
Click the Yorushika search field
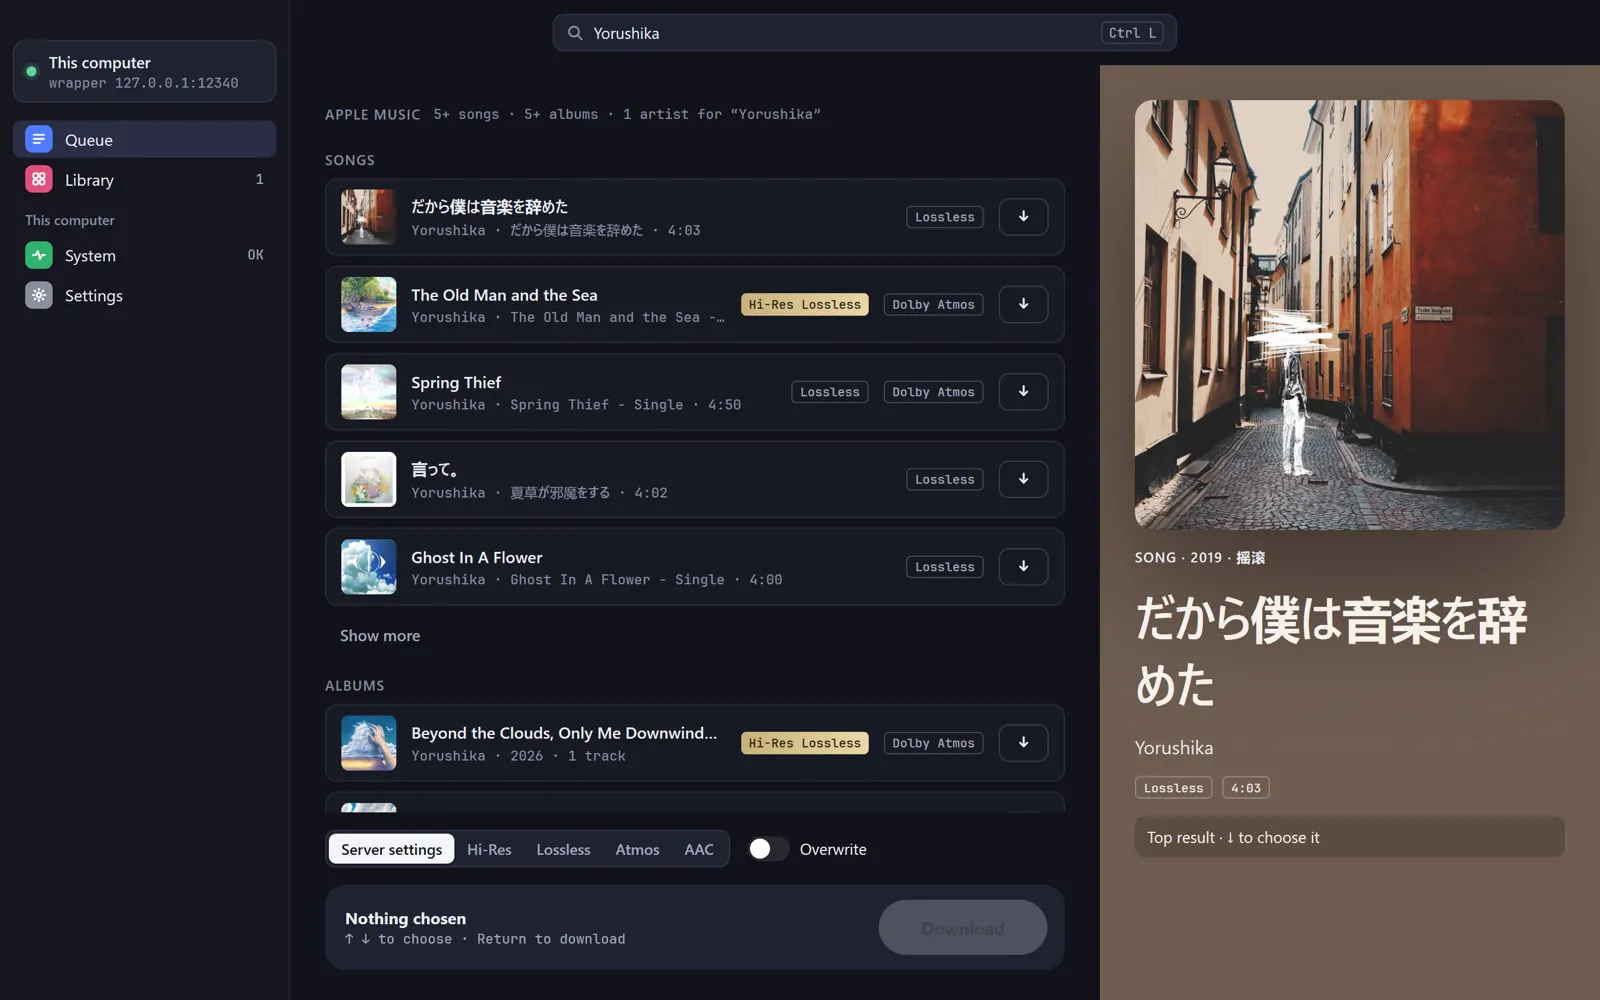pyautogui.click(x=864, y=33)
